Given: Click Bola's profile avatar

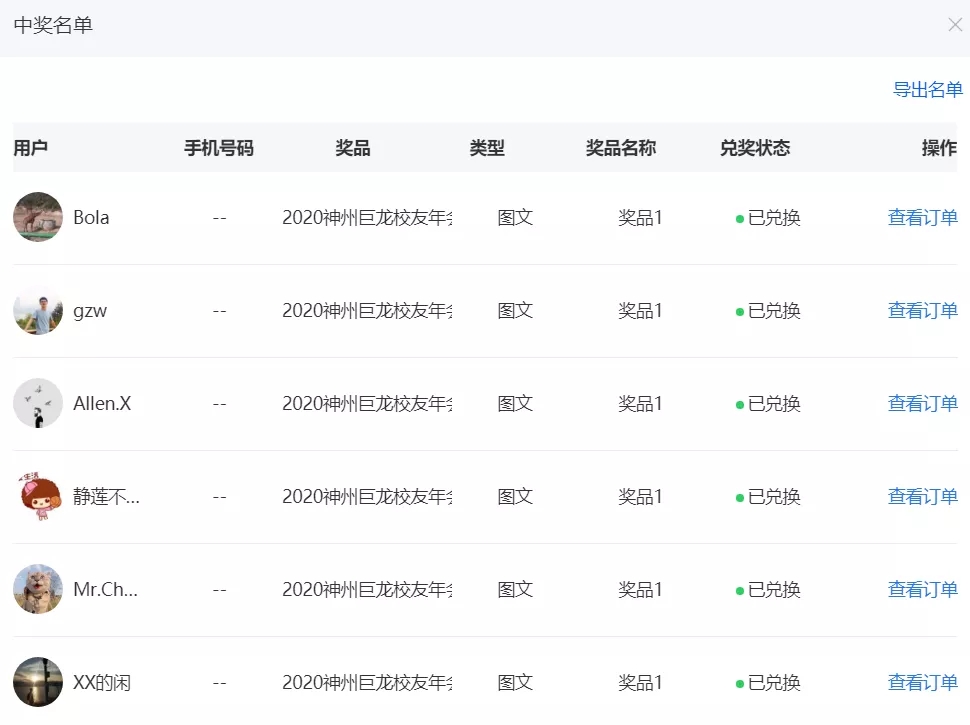Looking at the screenshot, I should tap(37, 217).
